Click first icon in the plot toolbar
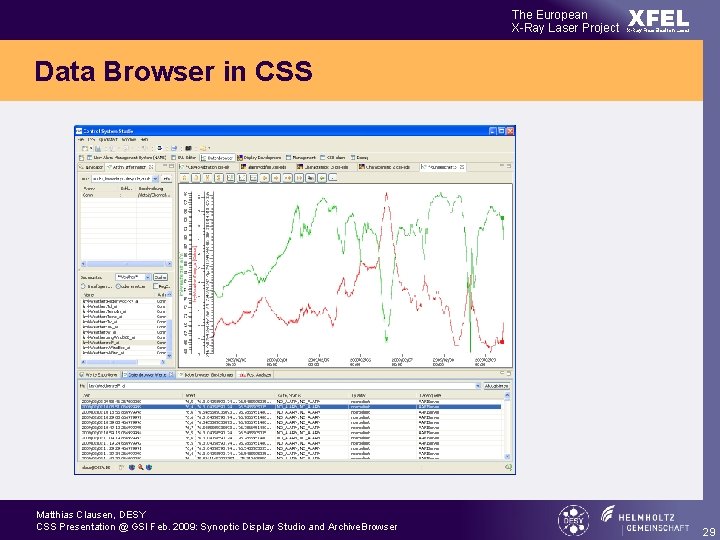The width and height of the screenshot is (720, 540). tap(184, 178)
